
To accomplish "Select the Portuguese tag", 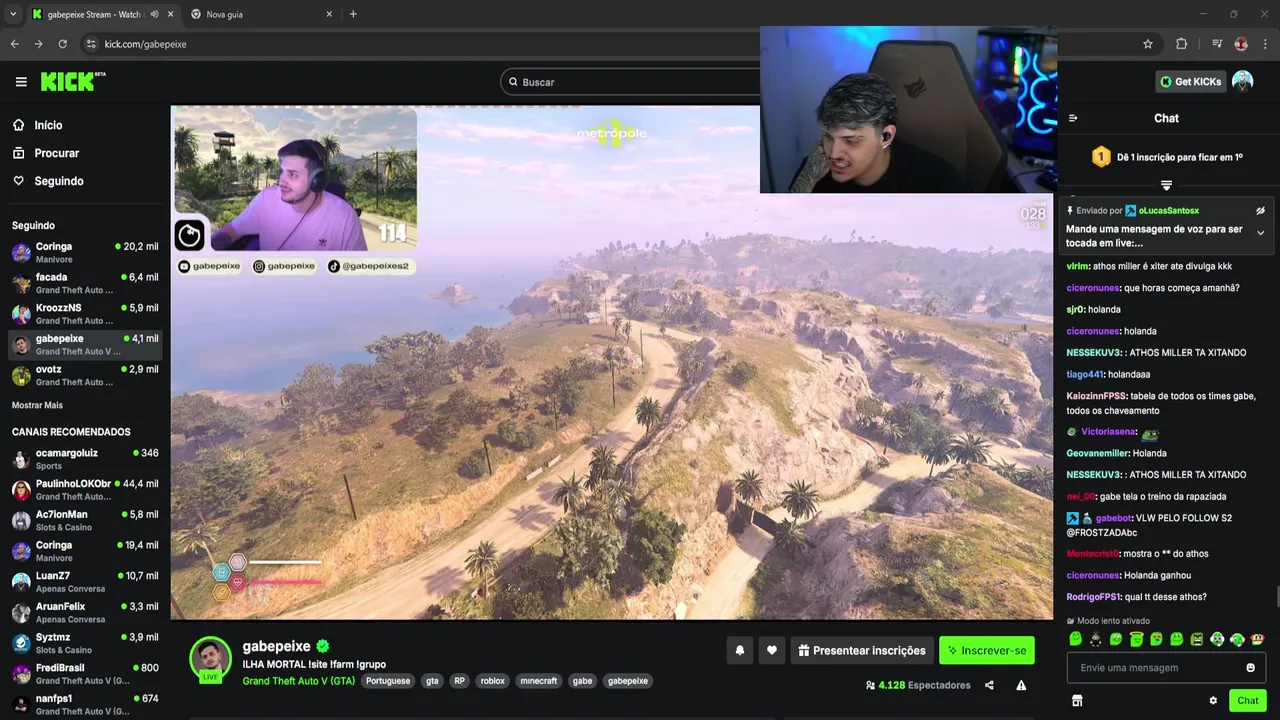I will (x=388, y=681).
